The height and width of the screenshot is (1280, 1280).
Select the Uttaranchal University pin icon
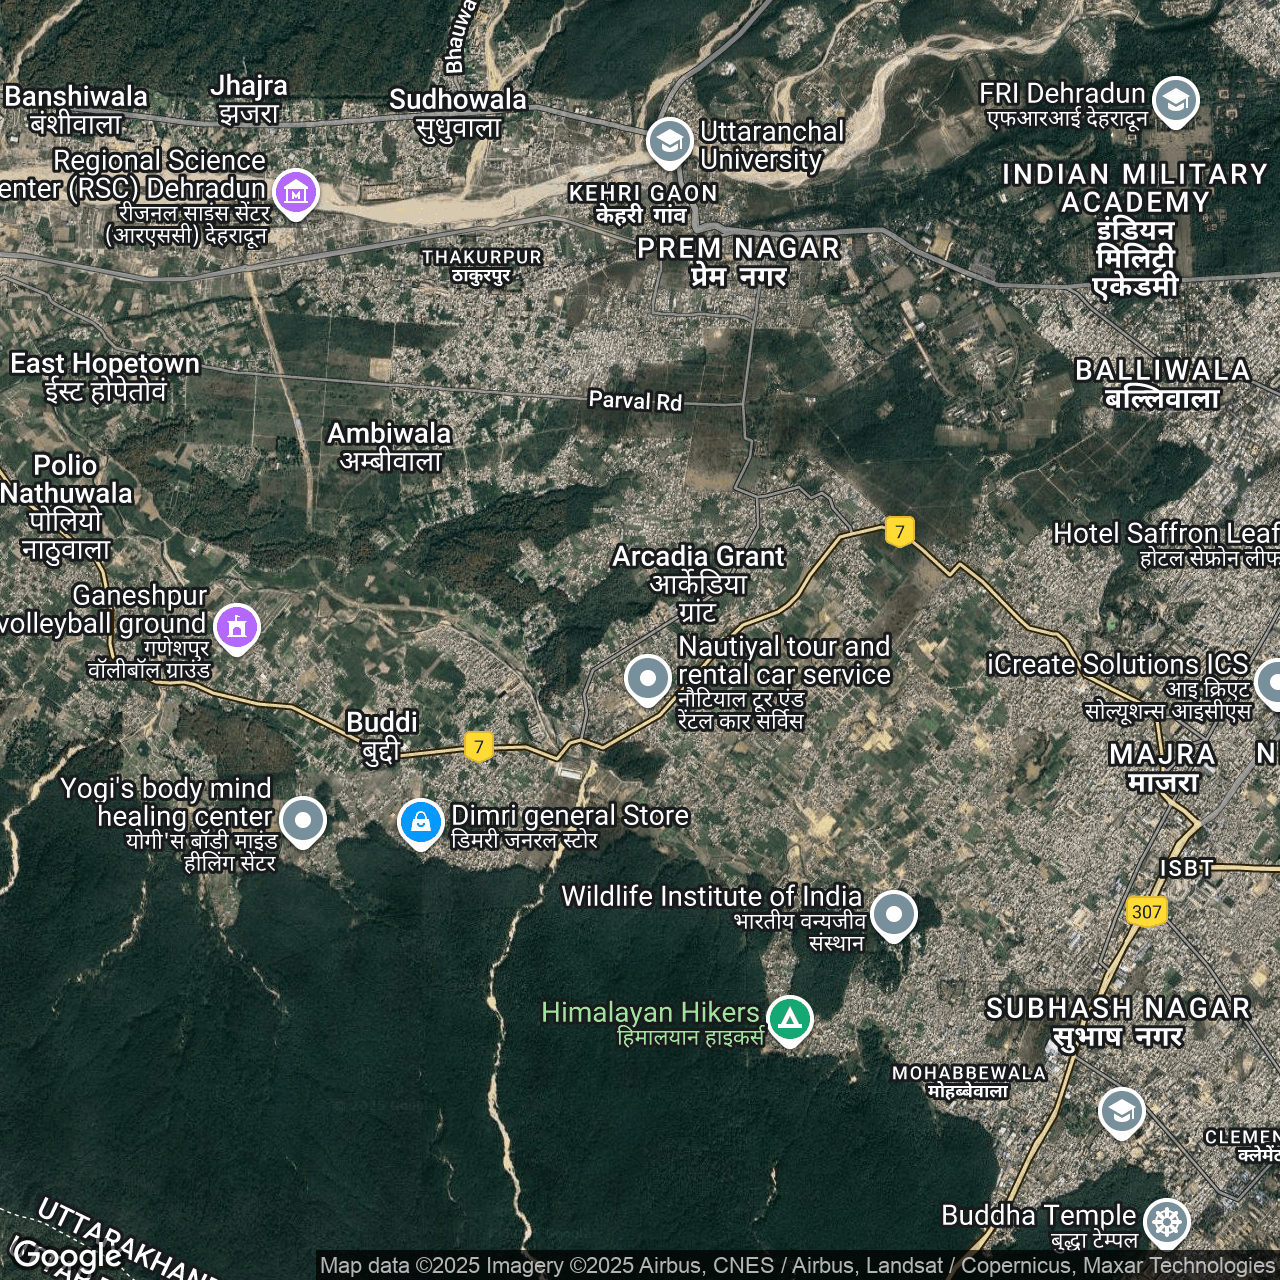pos(669,141)
